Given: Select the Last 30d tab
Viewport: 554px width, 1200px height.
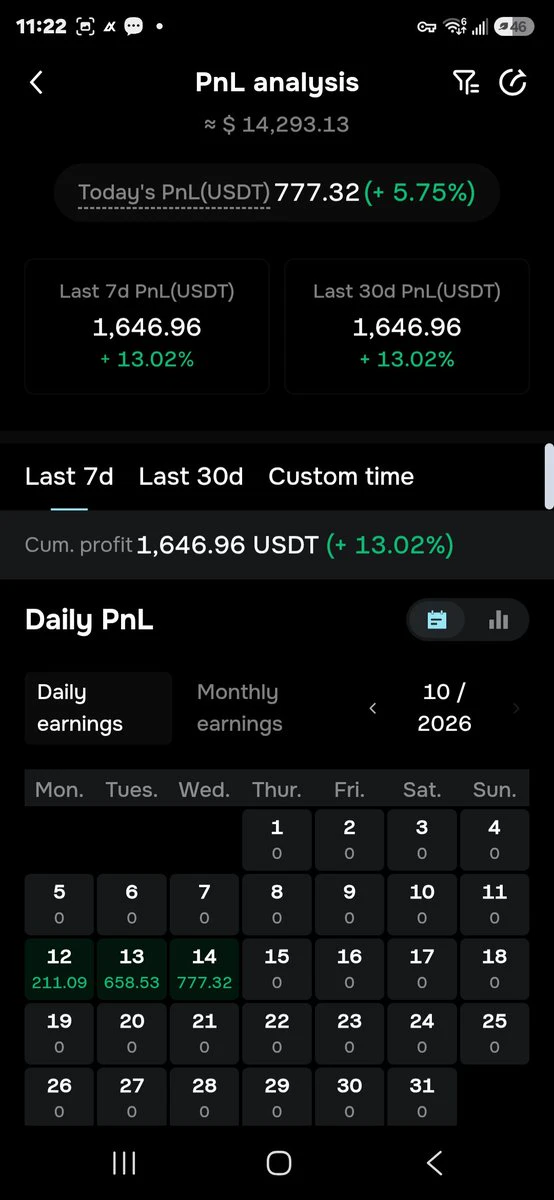Looking at the screenshot, I should coord(191,477).
